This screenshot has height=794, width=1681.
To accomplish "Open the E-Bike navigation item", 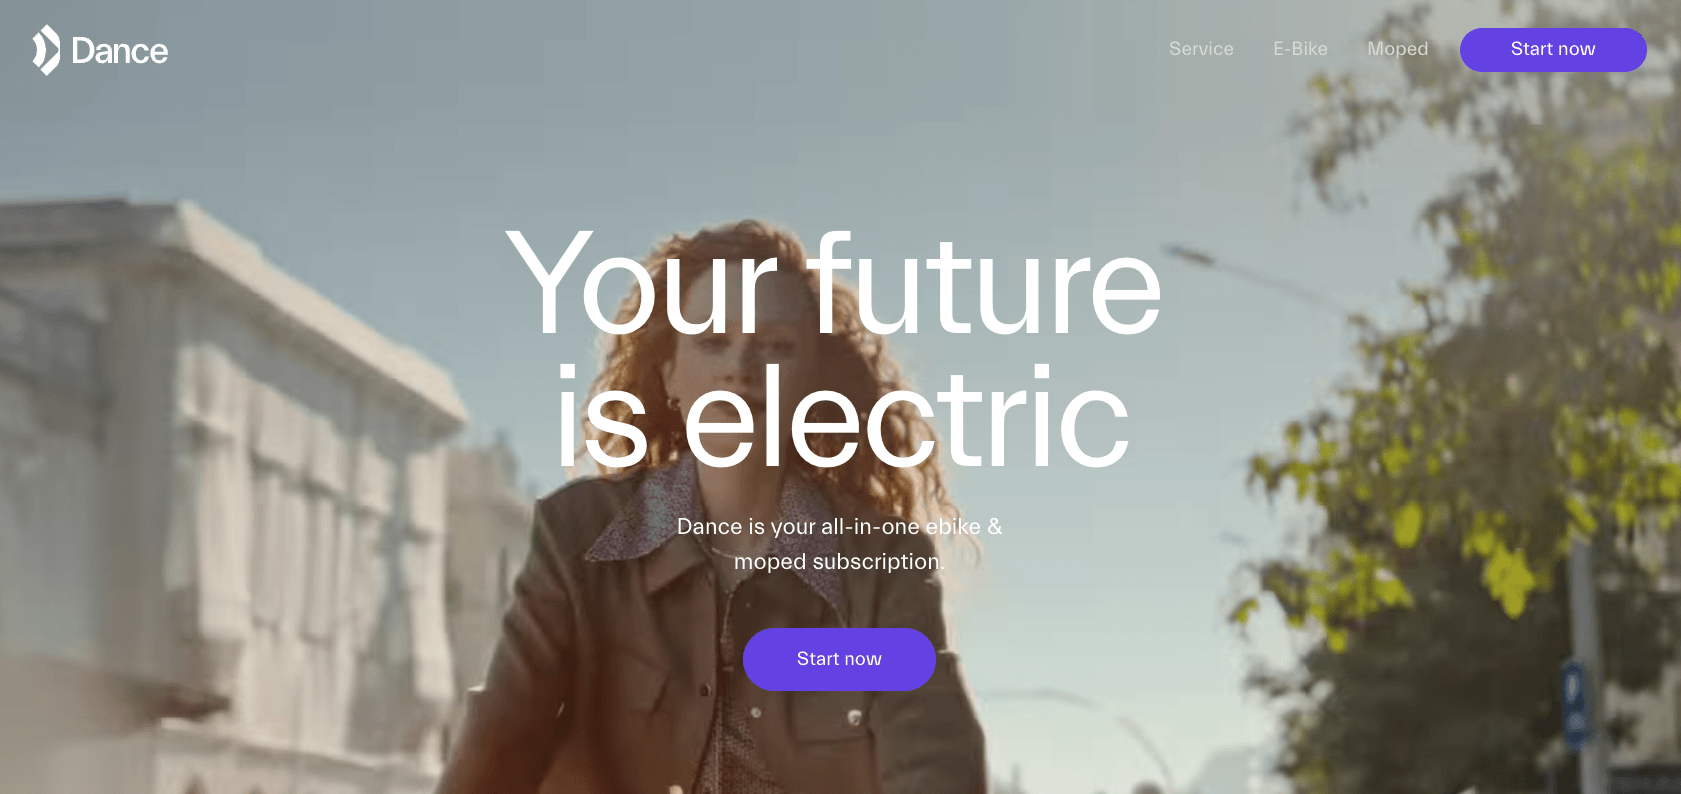I will click(1300, 49).
